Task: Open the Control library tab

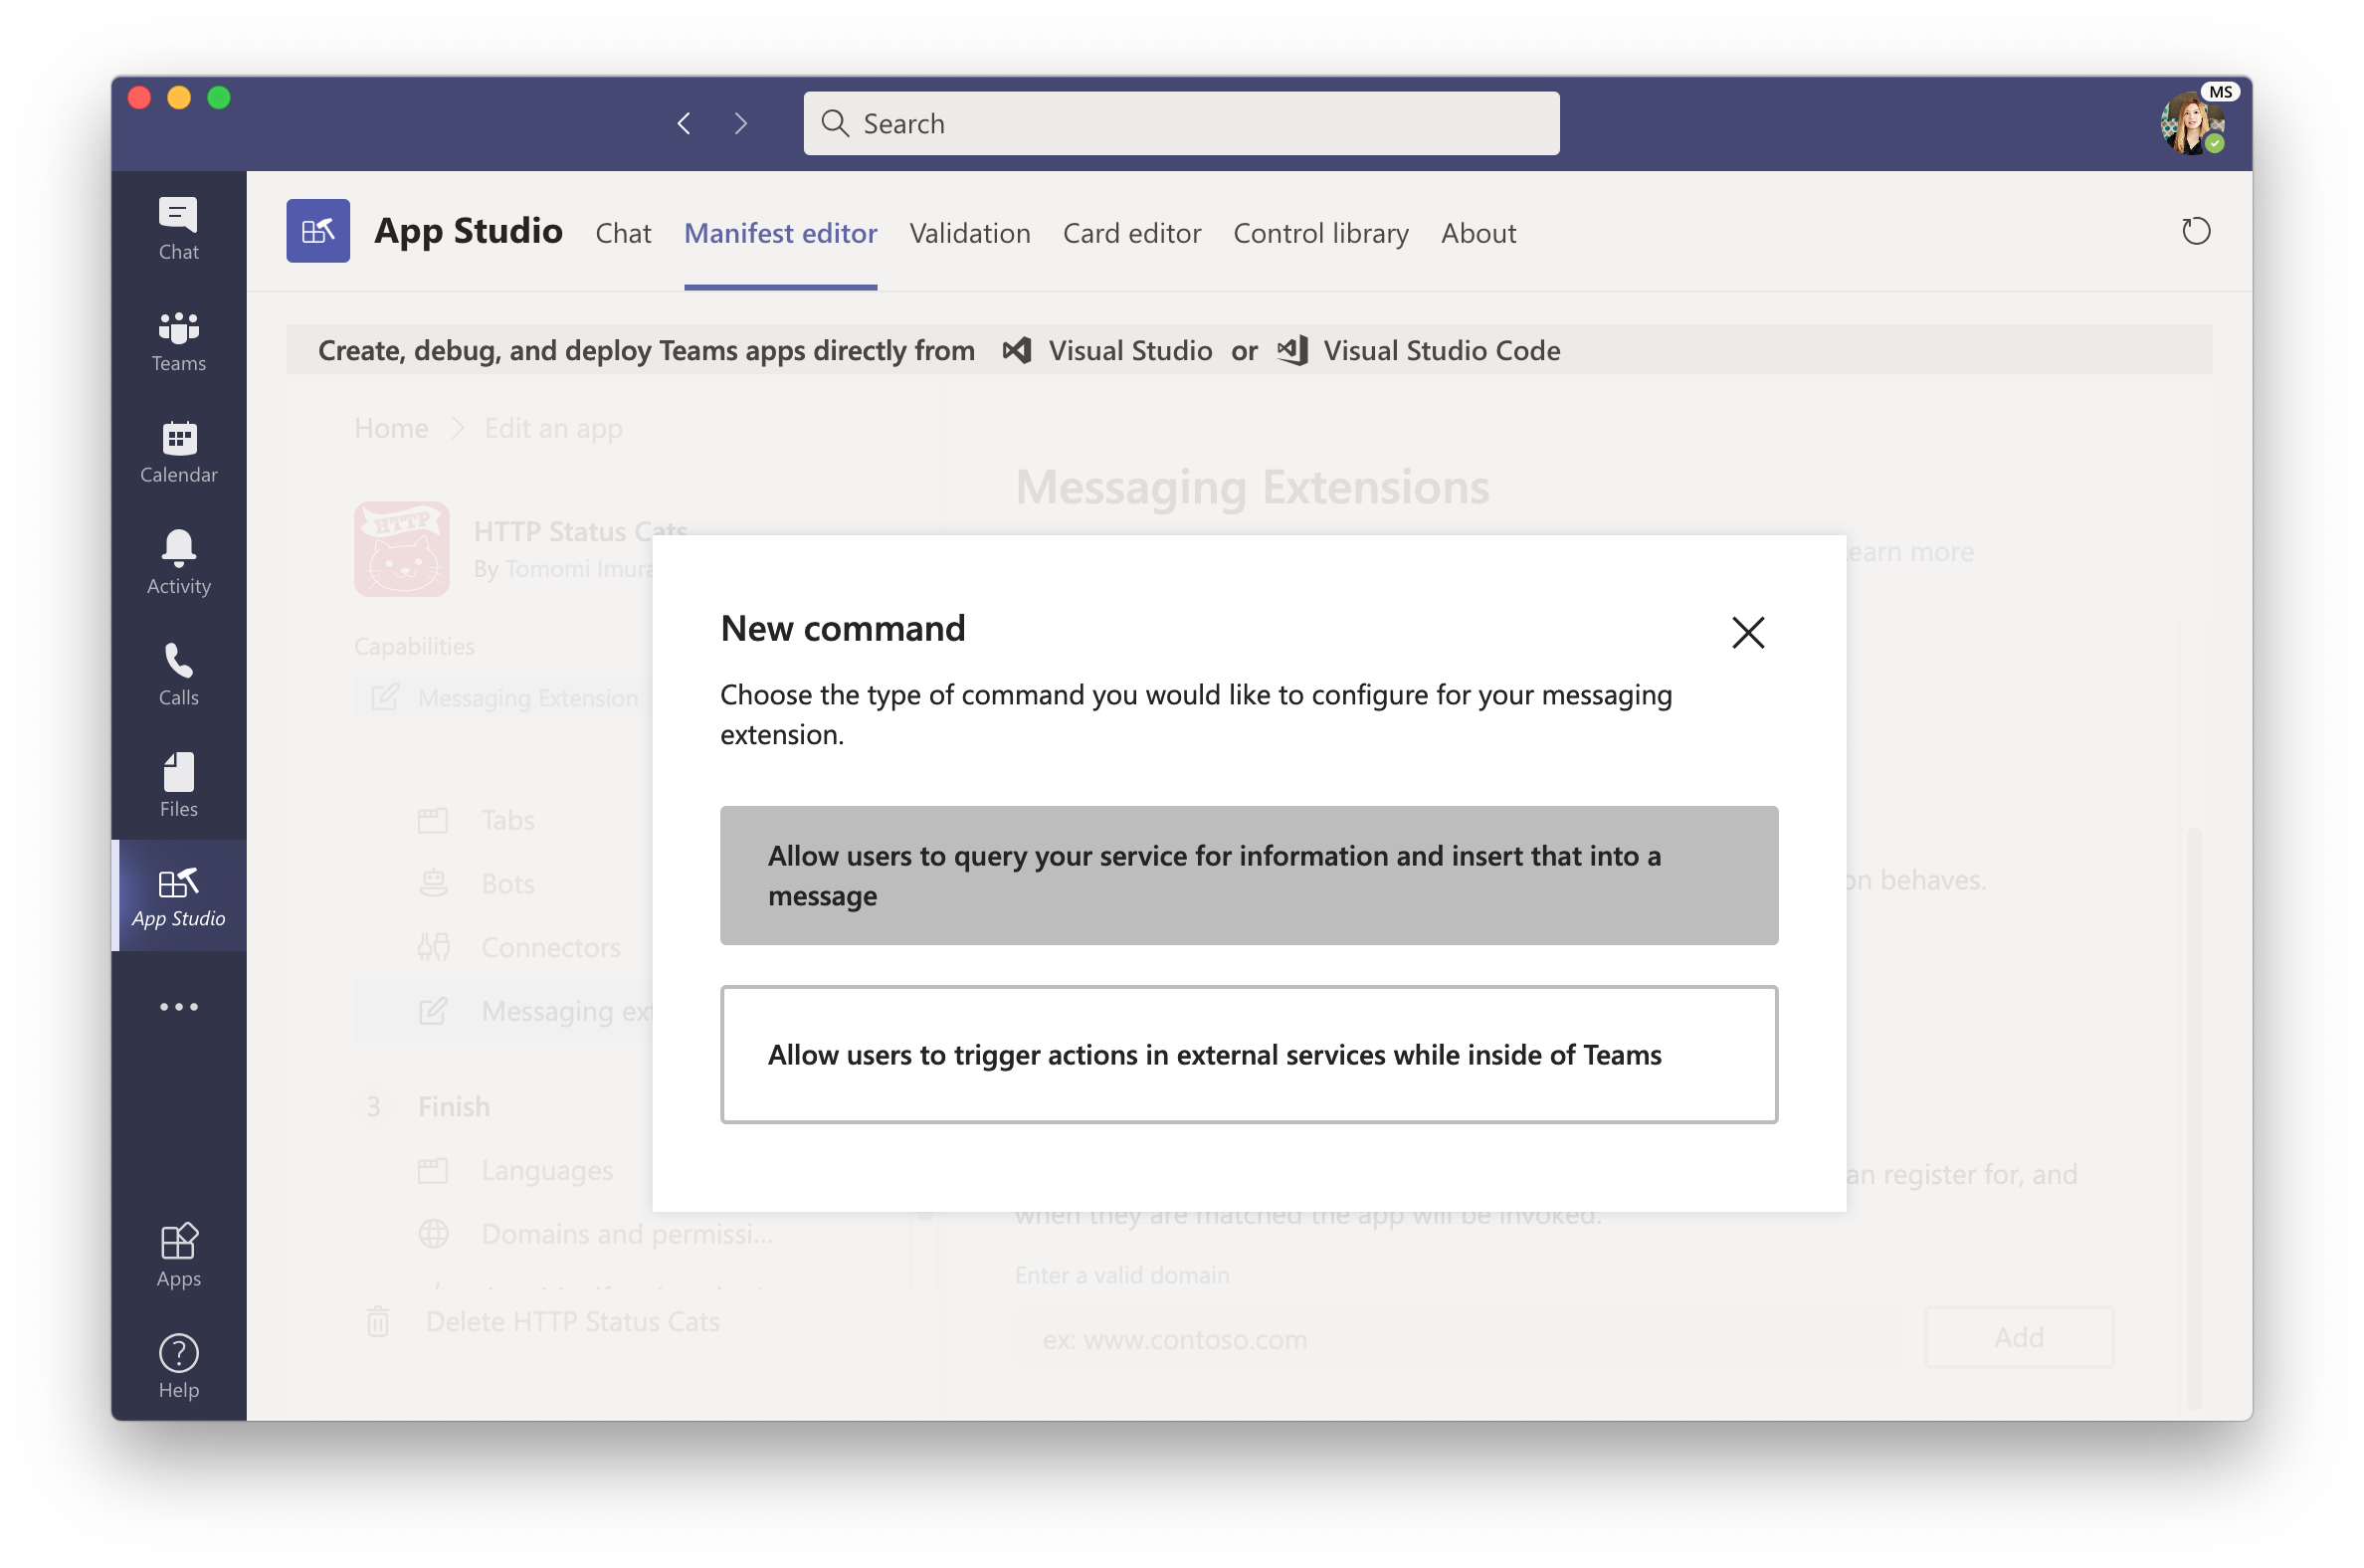Action: 1320,233
